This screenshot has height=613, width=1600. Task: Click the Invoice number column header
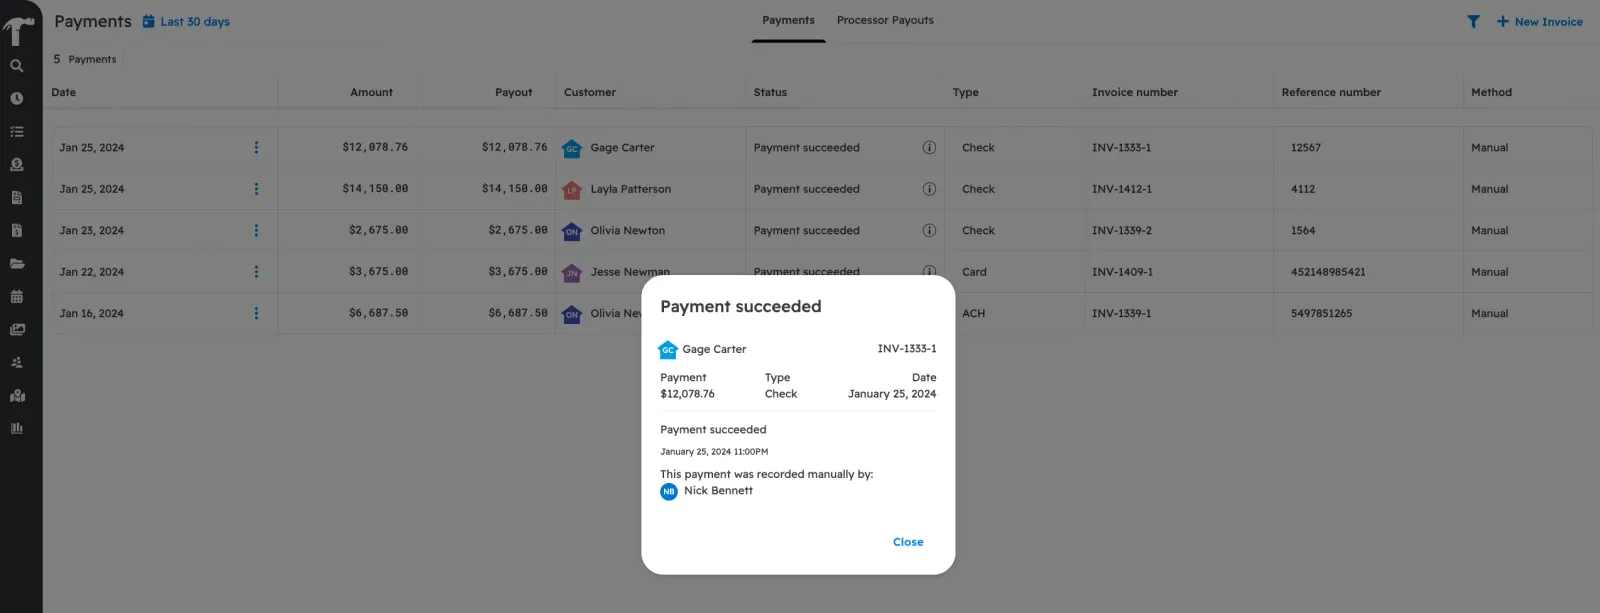[1134, 92]
